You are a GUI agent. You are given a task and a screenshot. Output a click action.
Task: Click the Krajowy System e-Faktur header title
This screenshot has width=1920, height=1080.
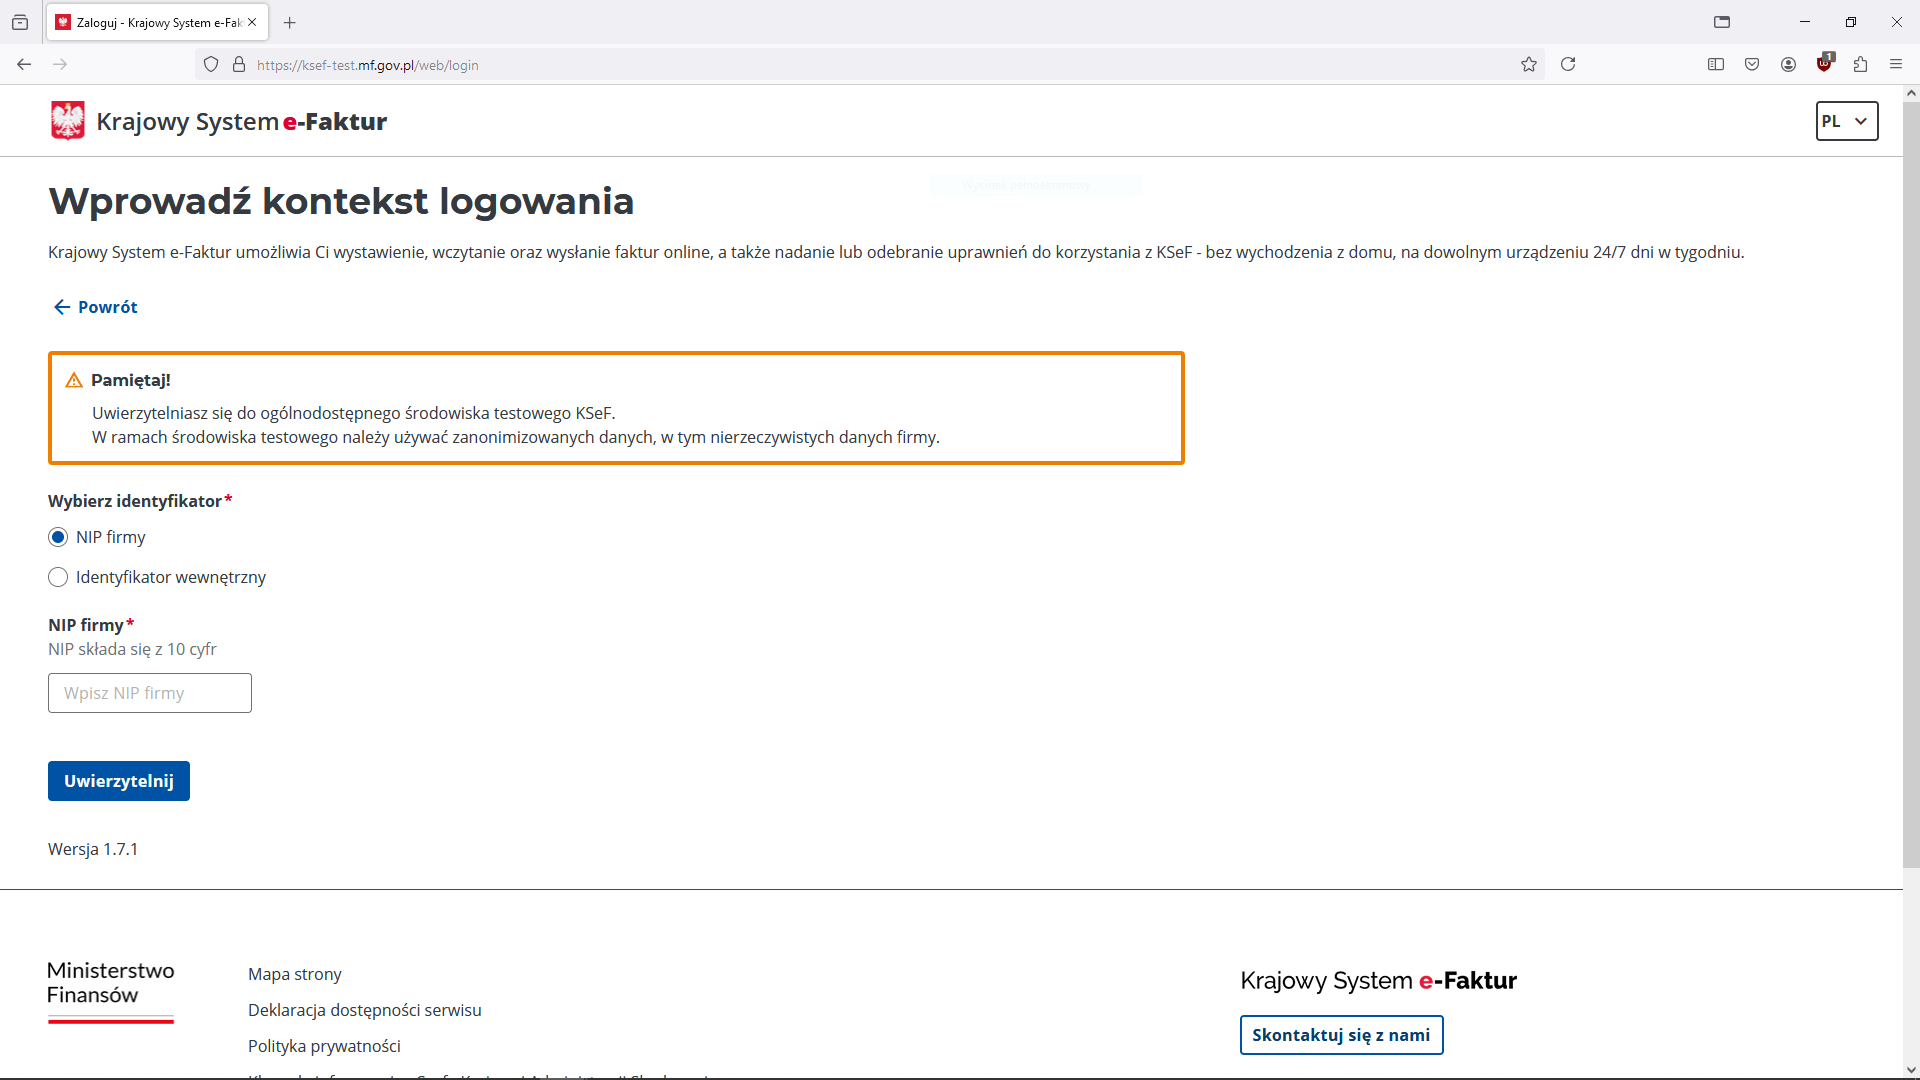tap(241, 121)
